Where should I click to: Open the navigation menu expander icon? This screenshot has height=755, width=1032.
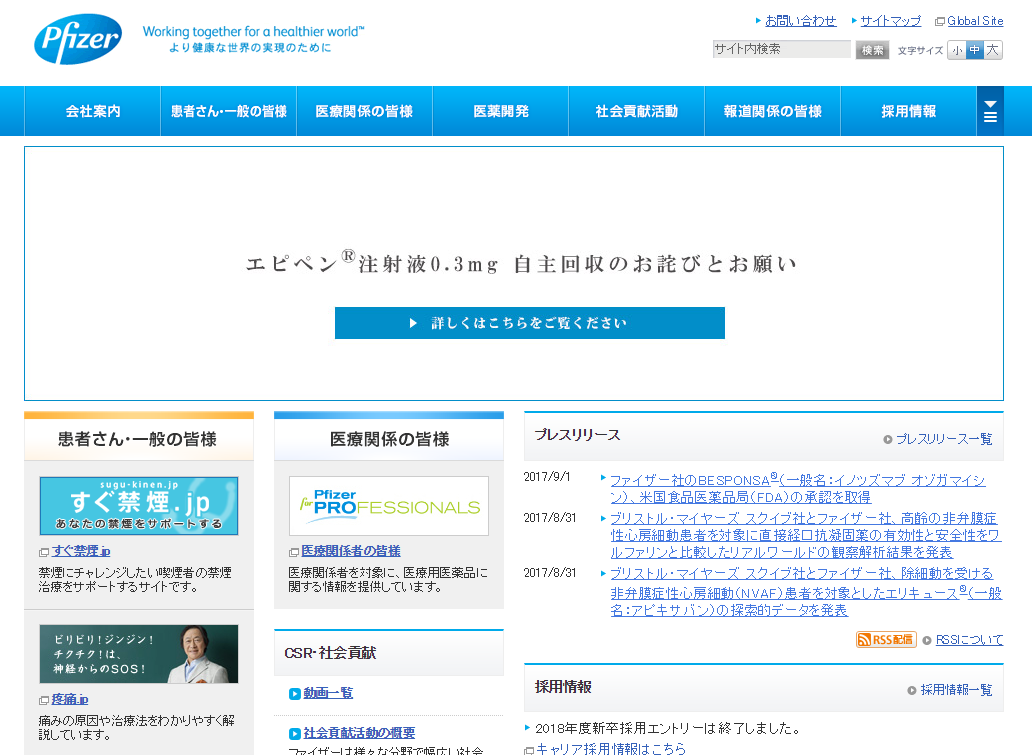(x=990, y=111)
